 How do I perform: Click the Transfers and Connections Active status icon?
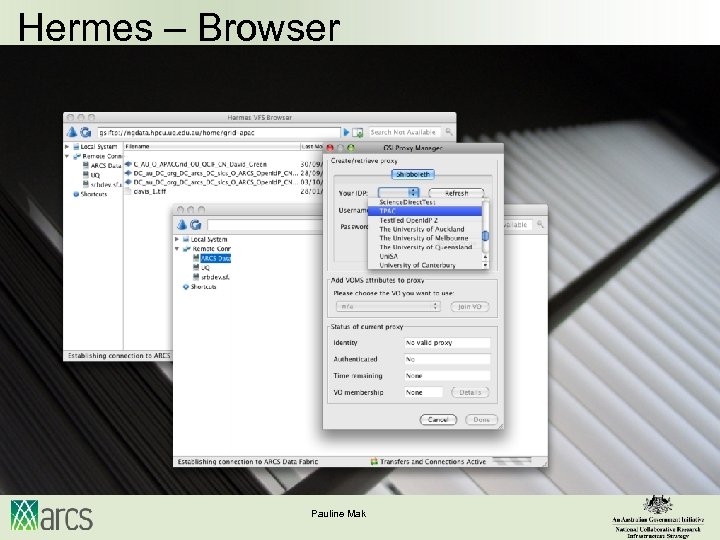click(374, 461)
